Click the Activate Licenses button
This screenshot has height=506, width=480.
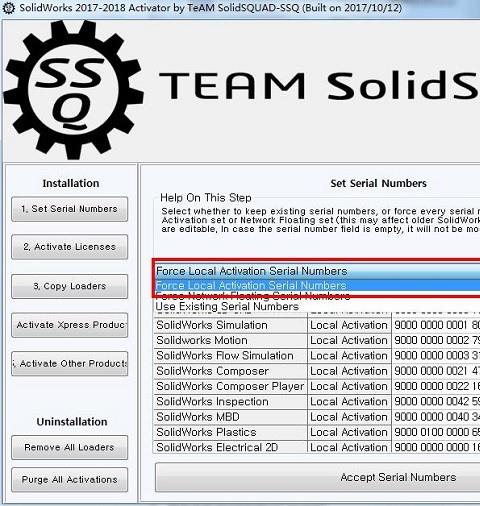point(69,247)
